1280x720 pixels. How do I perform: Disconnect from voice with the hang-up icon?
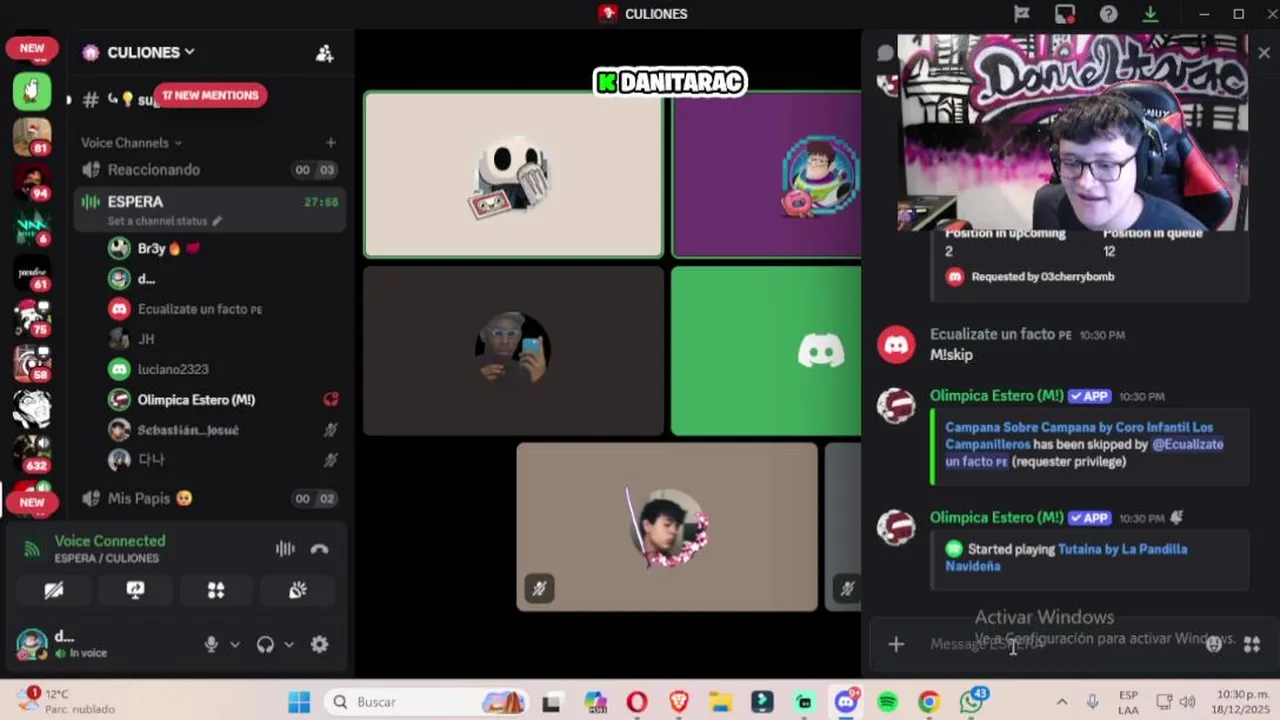319,548
